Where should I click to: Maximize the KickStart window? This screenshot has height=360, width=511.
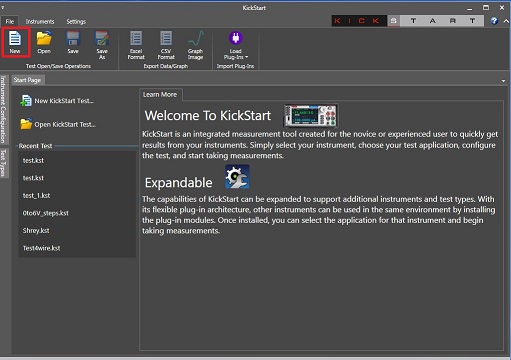point(486,7)
